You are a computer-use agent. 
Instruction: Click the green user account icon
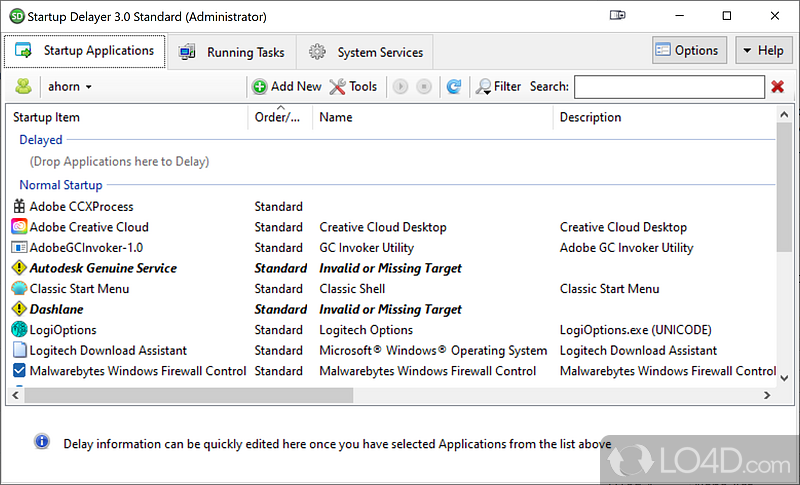tap(22, 87)
